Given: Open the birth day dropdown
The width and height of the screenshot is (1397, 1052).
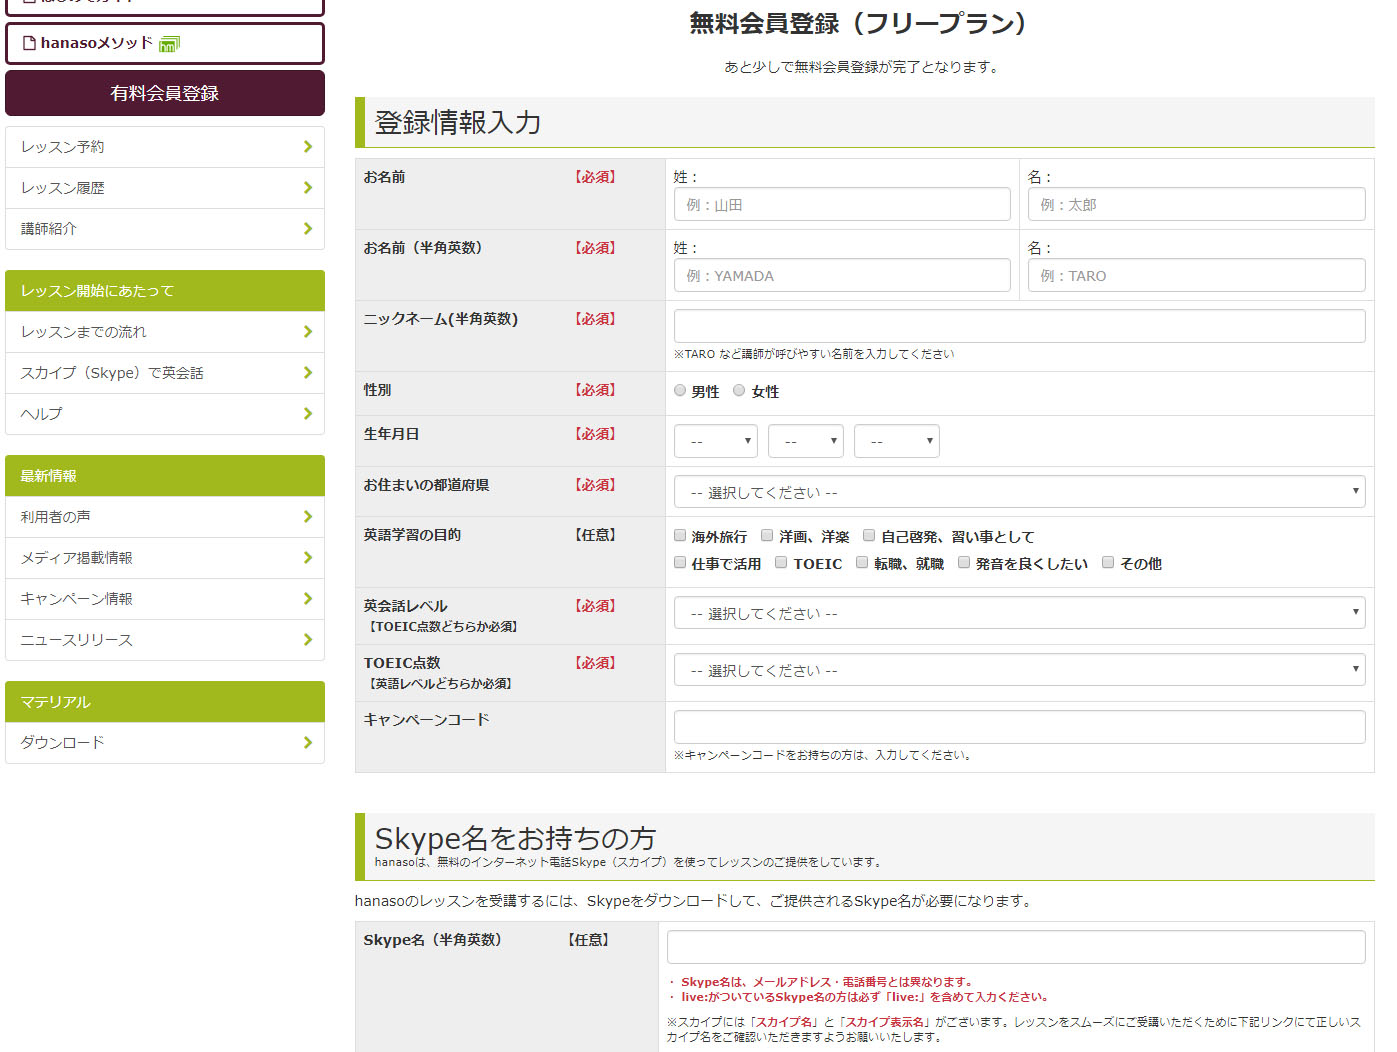Looking at the screenshot, I should pyautogui.click(x=897, y=441).
